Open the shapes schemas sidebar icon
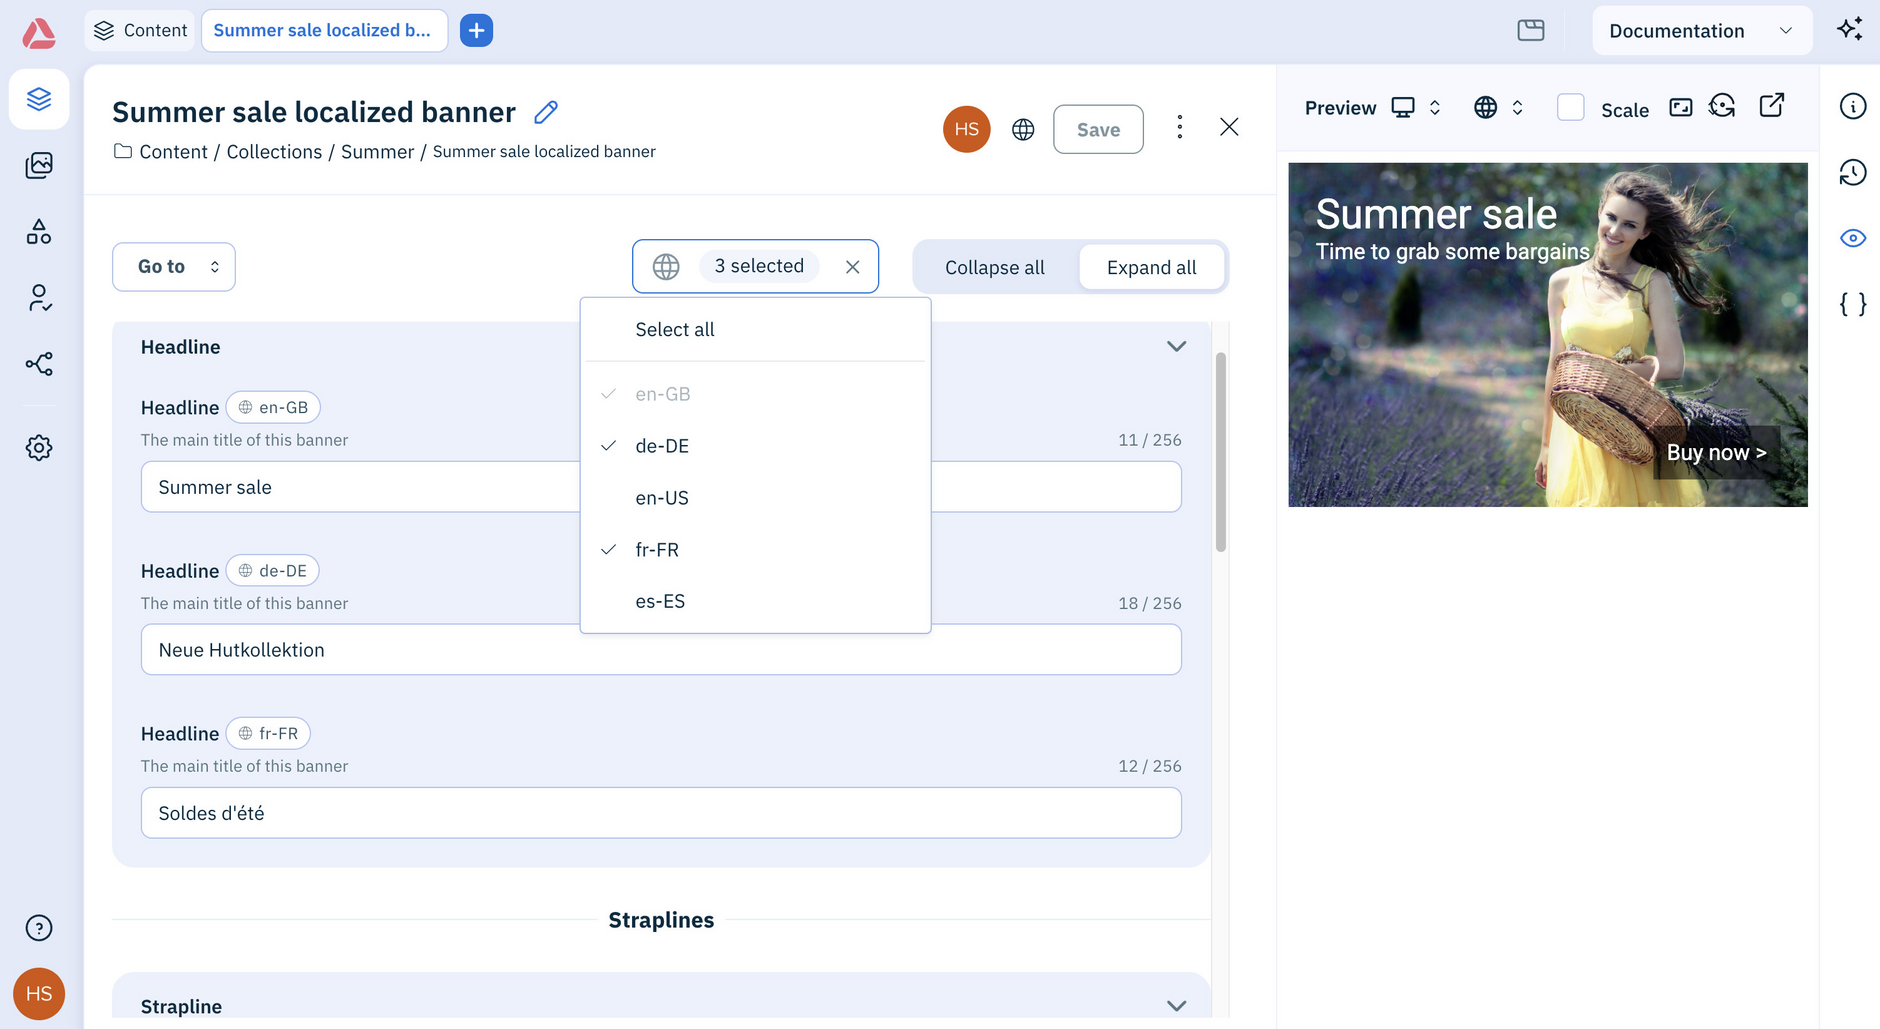1880x1029 pixels. click(39, 232)
